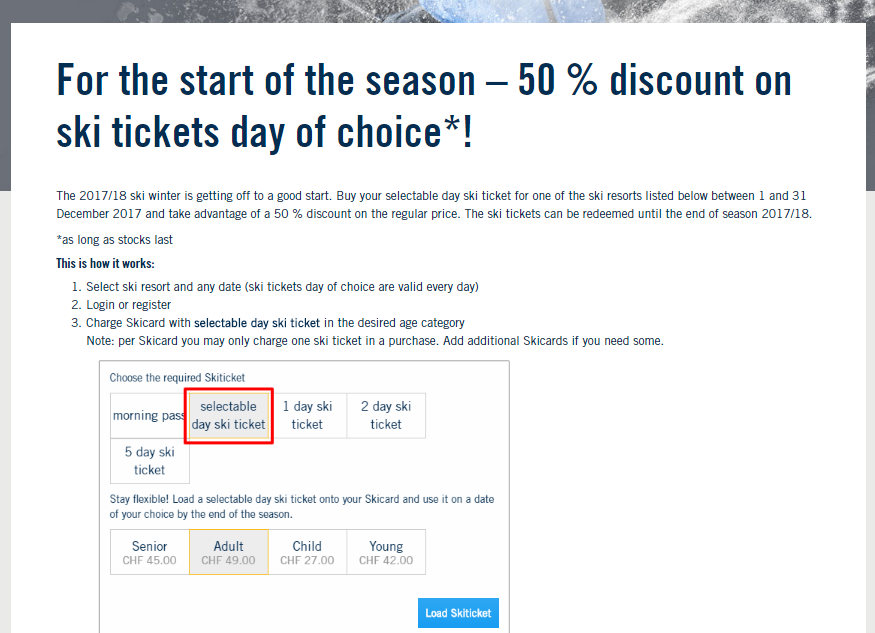This screenshot has width=875, height=633.
Task: Select the 5 day ski ticket
Action: (150, 461)
